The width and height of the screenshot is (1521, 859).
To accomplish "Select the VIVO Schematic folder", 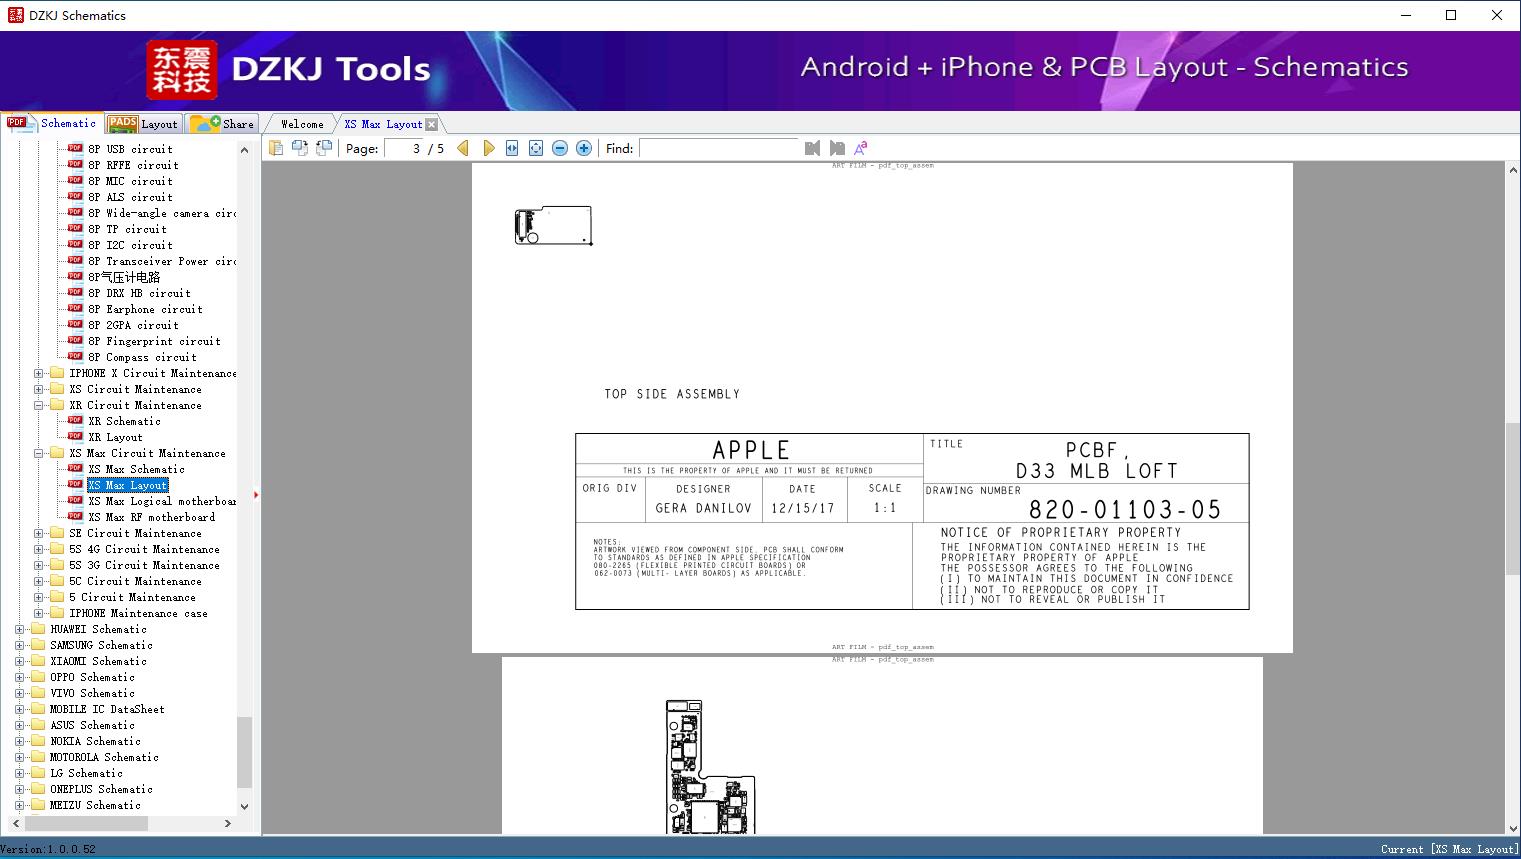I will 92,693.
